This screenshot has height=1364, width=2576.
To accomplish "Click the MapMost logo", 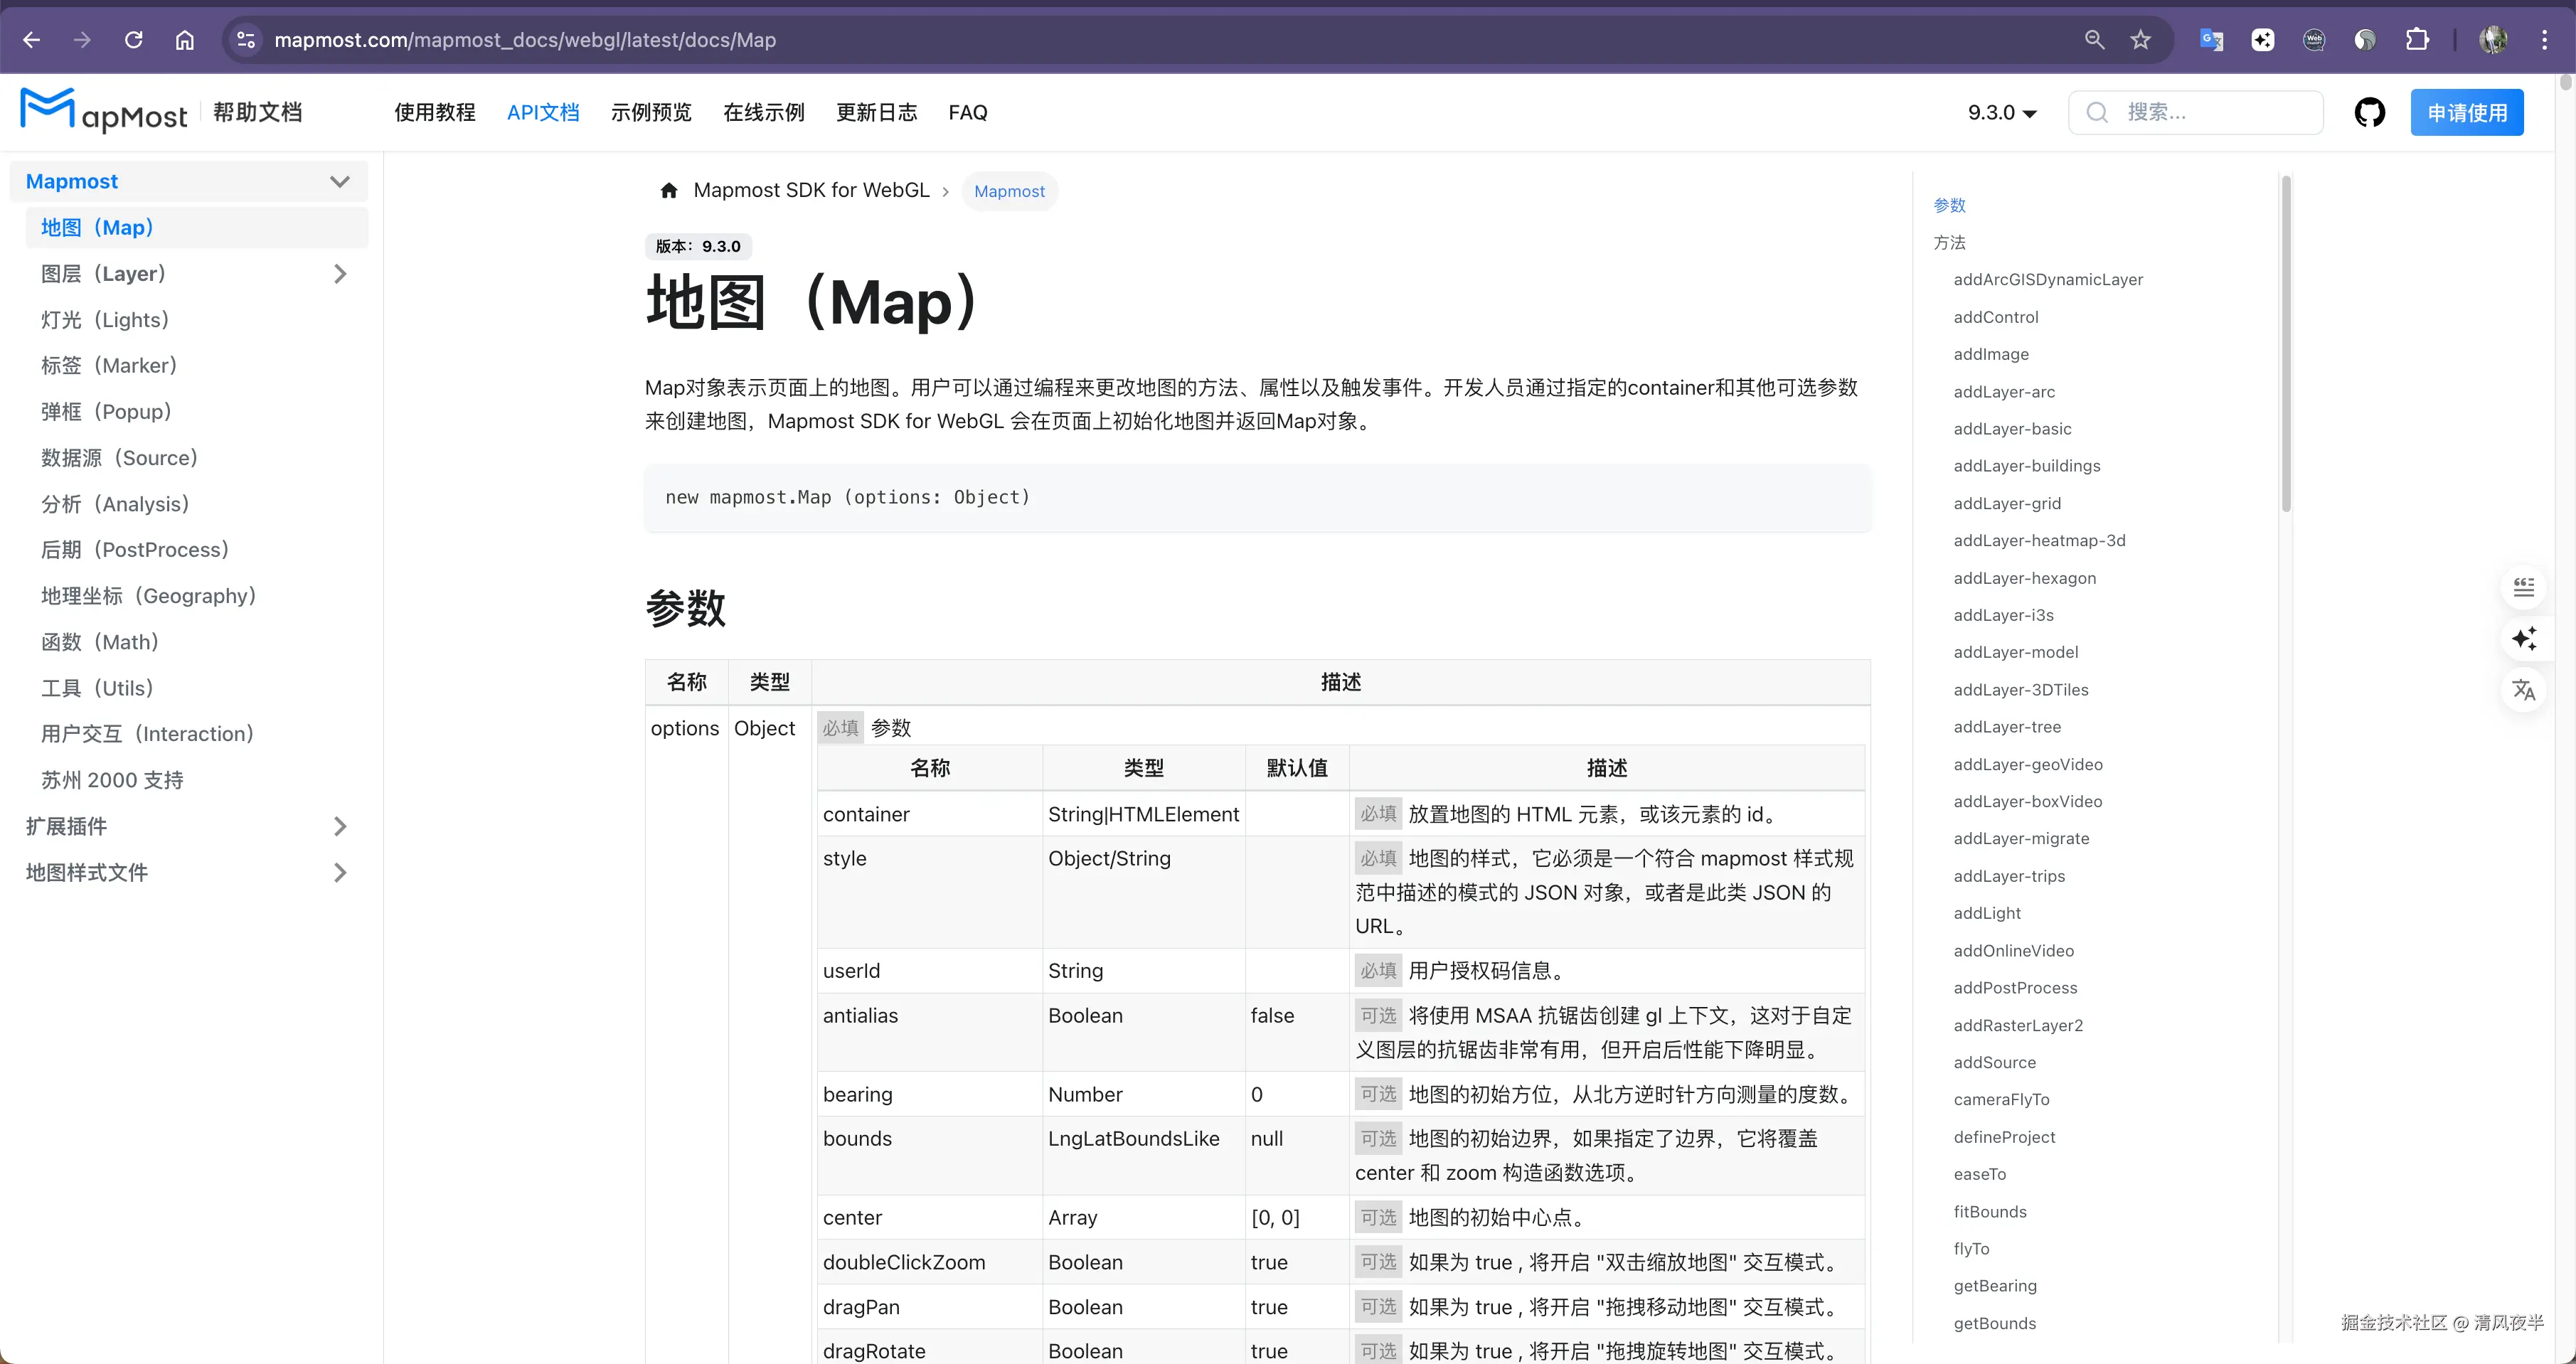I will click(104, 111).
